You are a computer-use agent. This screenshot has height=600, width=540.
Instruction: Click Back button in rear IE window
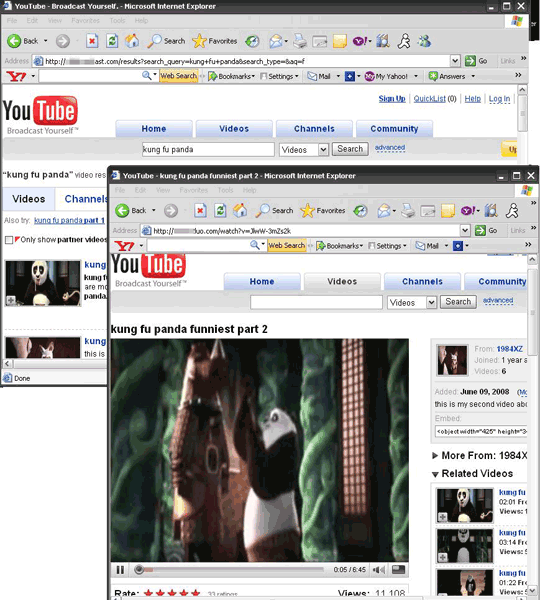(x=23, y=41)
